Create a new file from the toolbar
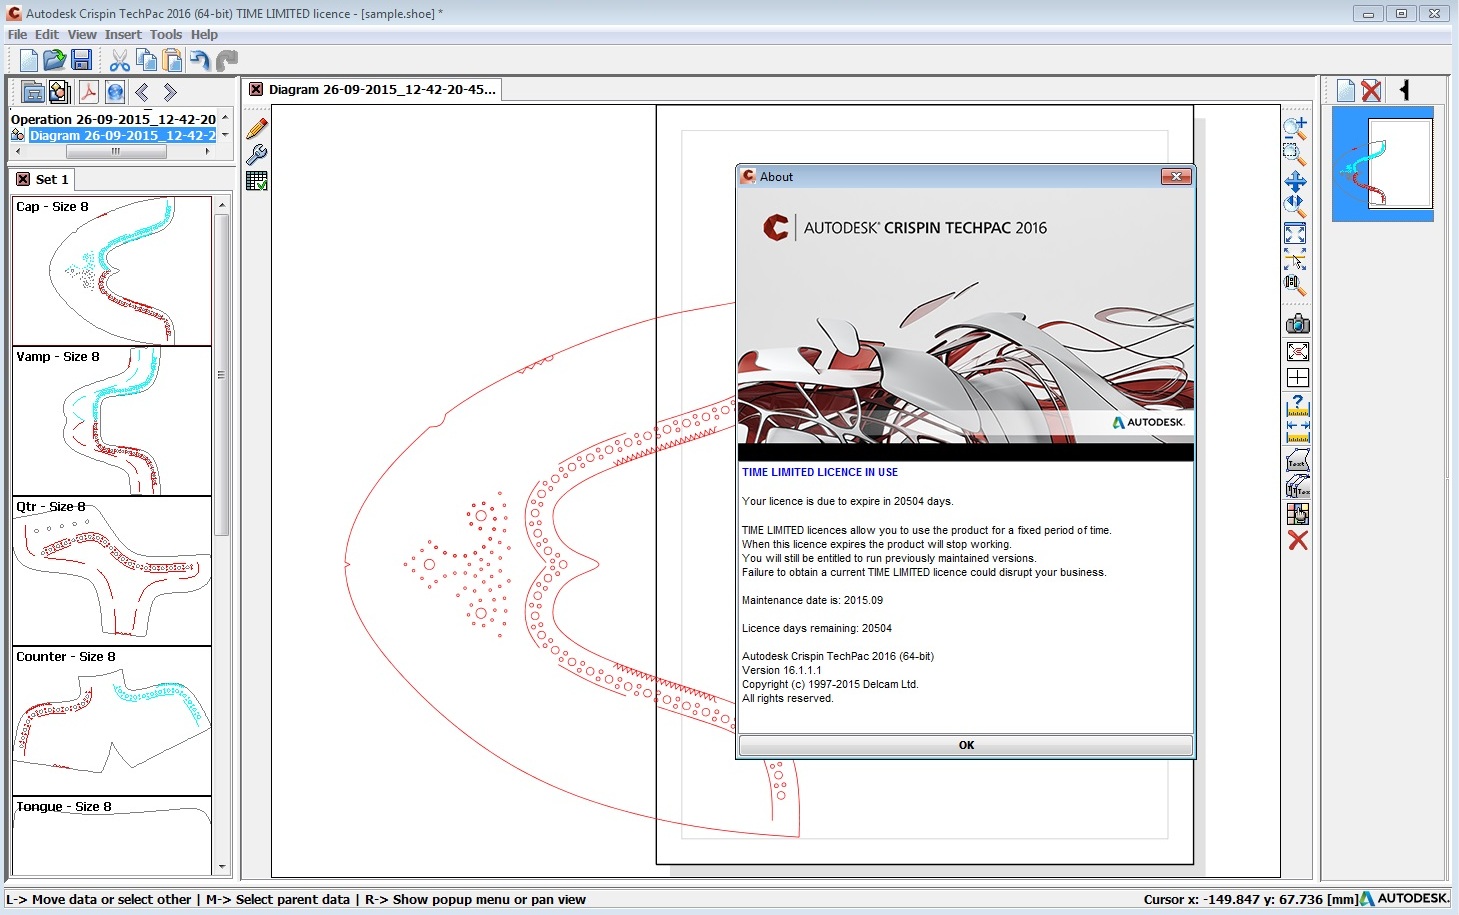 (28, 60)
